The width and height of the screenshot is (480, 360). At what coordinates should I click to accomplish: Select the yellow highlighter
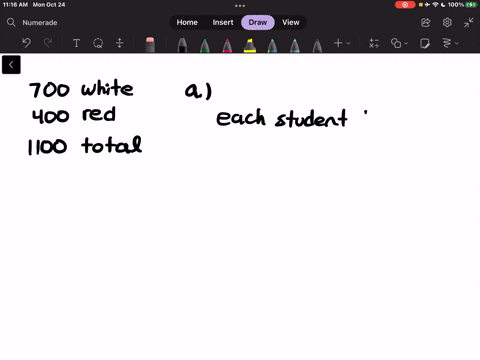pyautogui.click(x=250, y=45)
